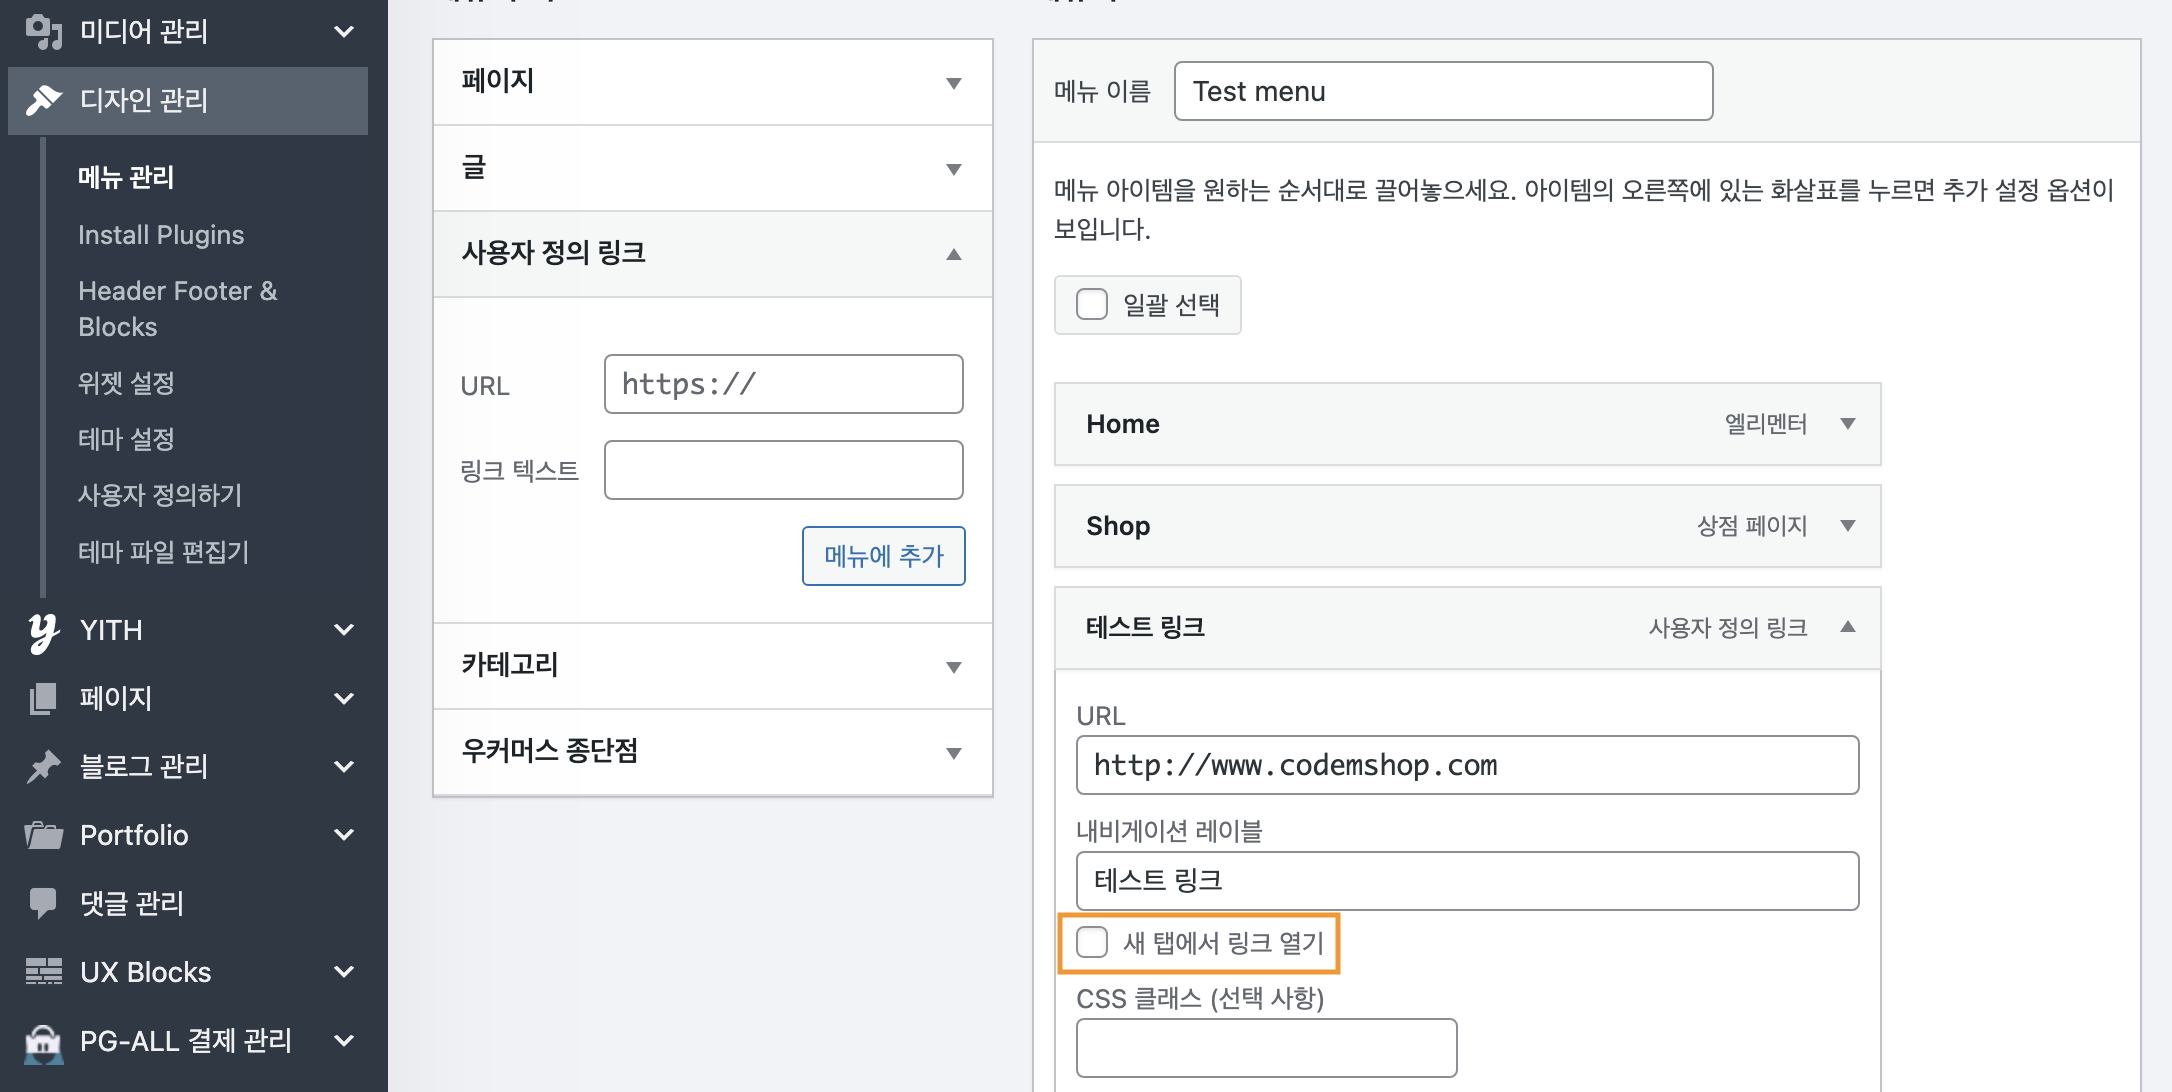Viewport: 2172px width, 1092px height.
Task: Collapse the 테스트 링크 menu item
Action: click(x=1848, y=627)
